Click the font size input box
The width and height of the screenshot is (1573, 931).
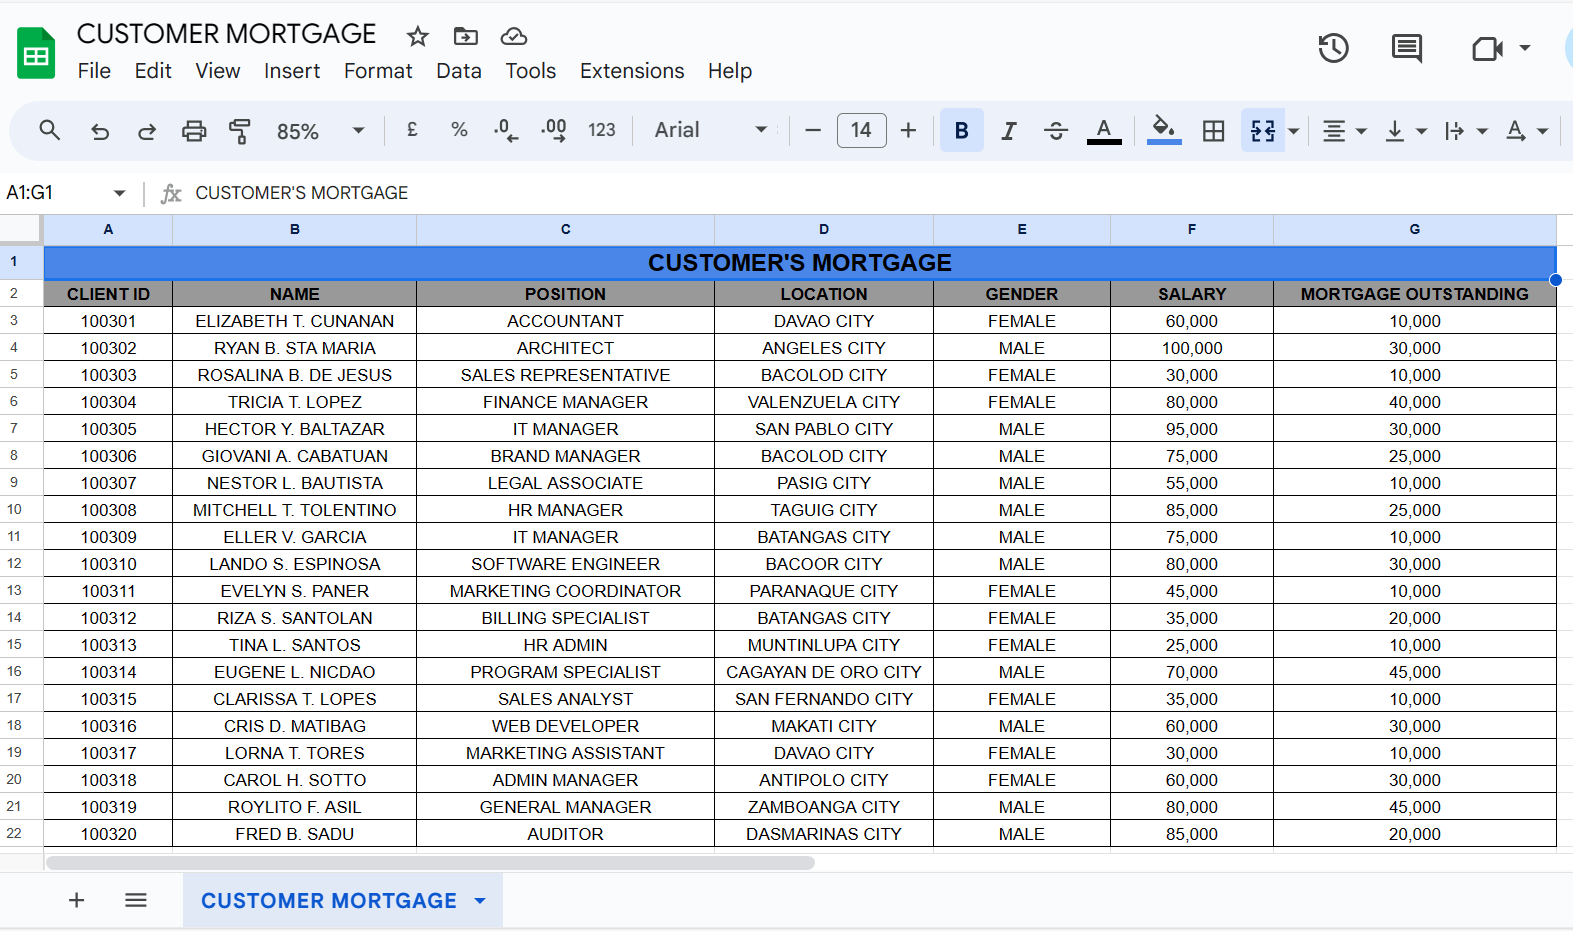click(x=861, y=130)
